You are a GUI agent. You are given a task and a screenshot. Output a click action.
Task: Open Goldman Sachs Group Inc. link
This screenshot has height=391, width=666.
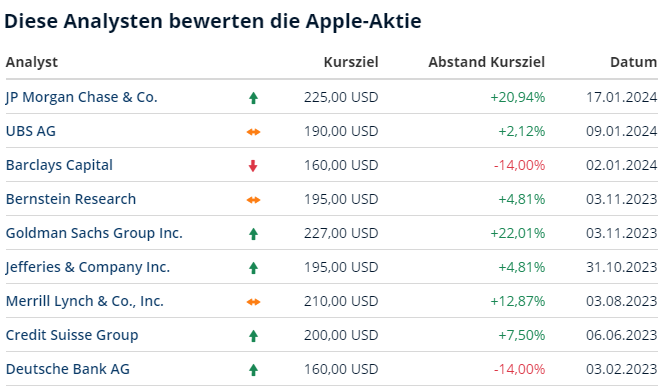click(94, 233)
